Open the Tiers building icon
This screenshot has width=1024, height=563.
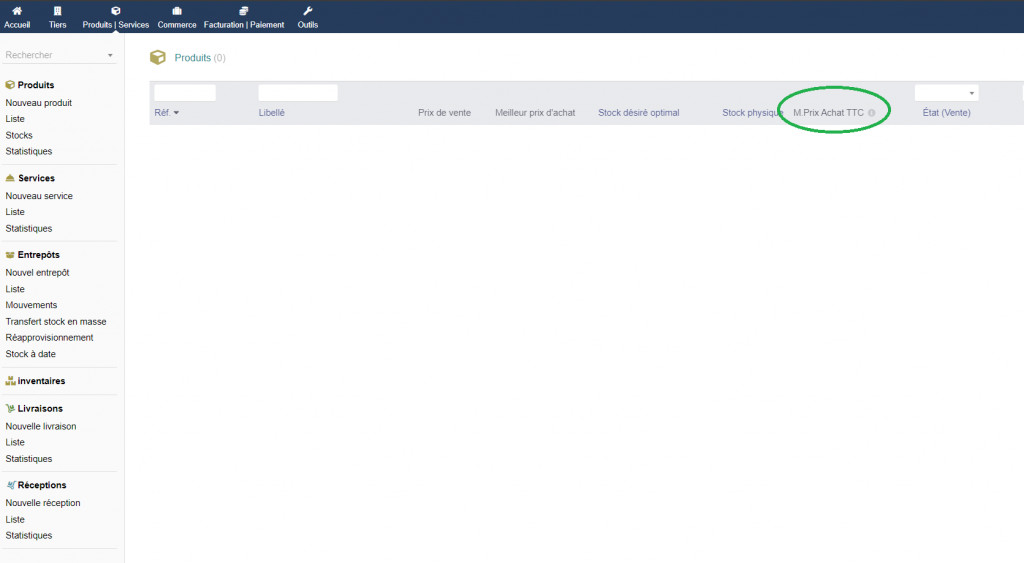(x=57, y=10)
